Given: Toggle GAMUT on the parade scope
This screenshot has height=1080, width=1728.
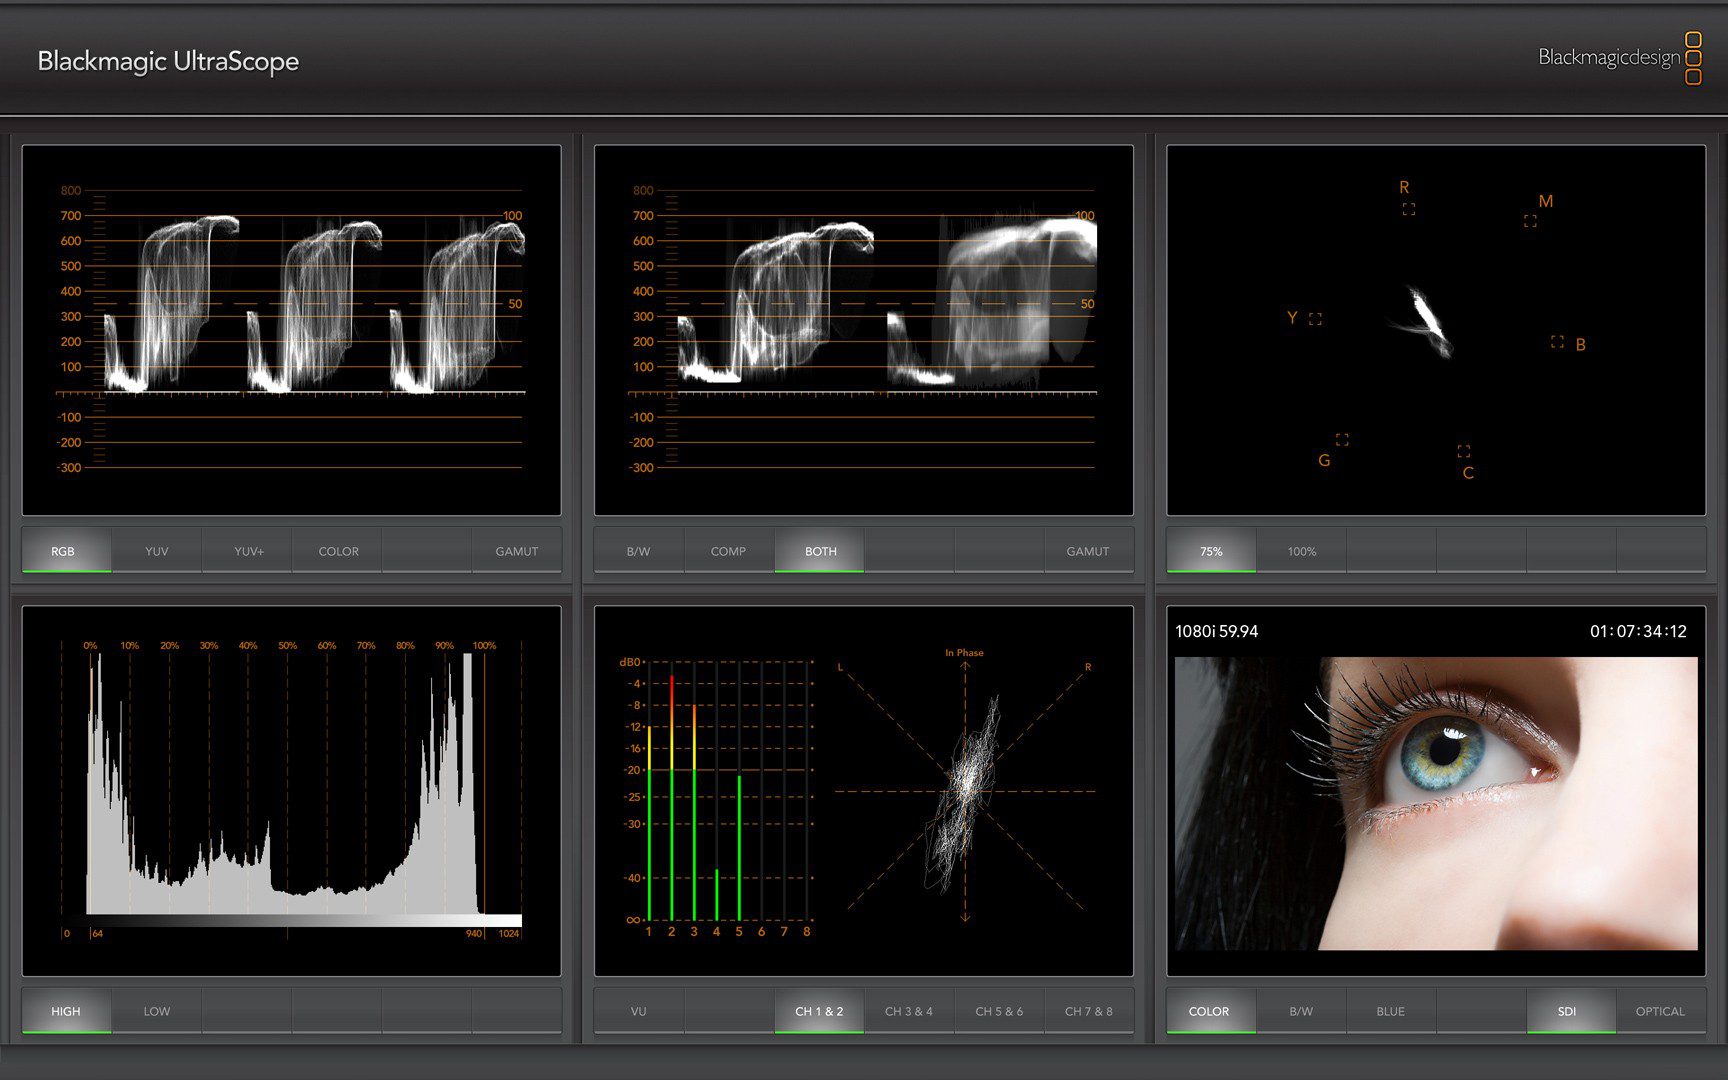Looking at the screenshot, I should 516,551.
